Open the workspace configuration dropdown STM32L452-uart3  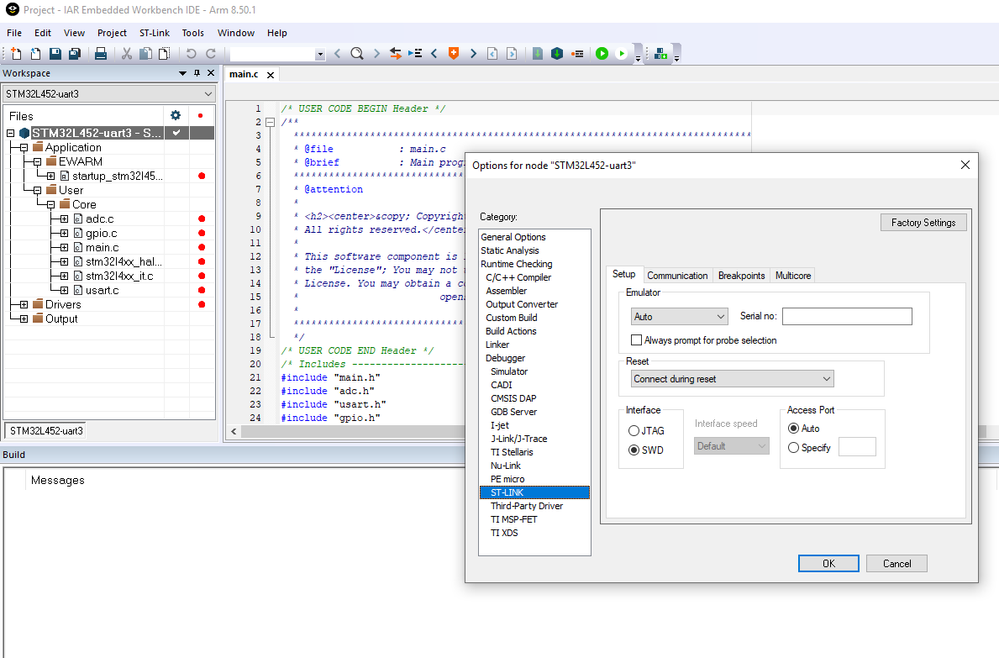point(109,94)
